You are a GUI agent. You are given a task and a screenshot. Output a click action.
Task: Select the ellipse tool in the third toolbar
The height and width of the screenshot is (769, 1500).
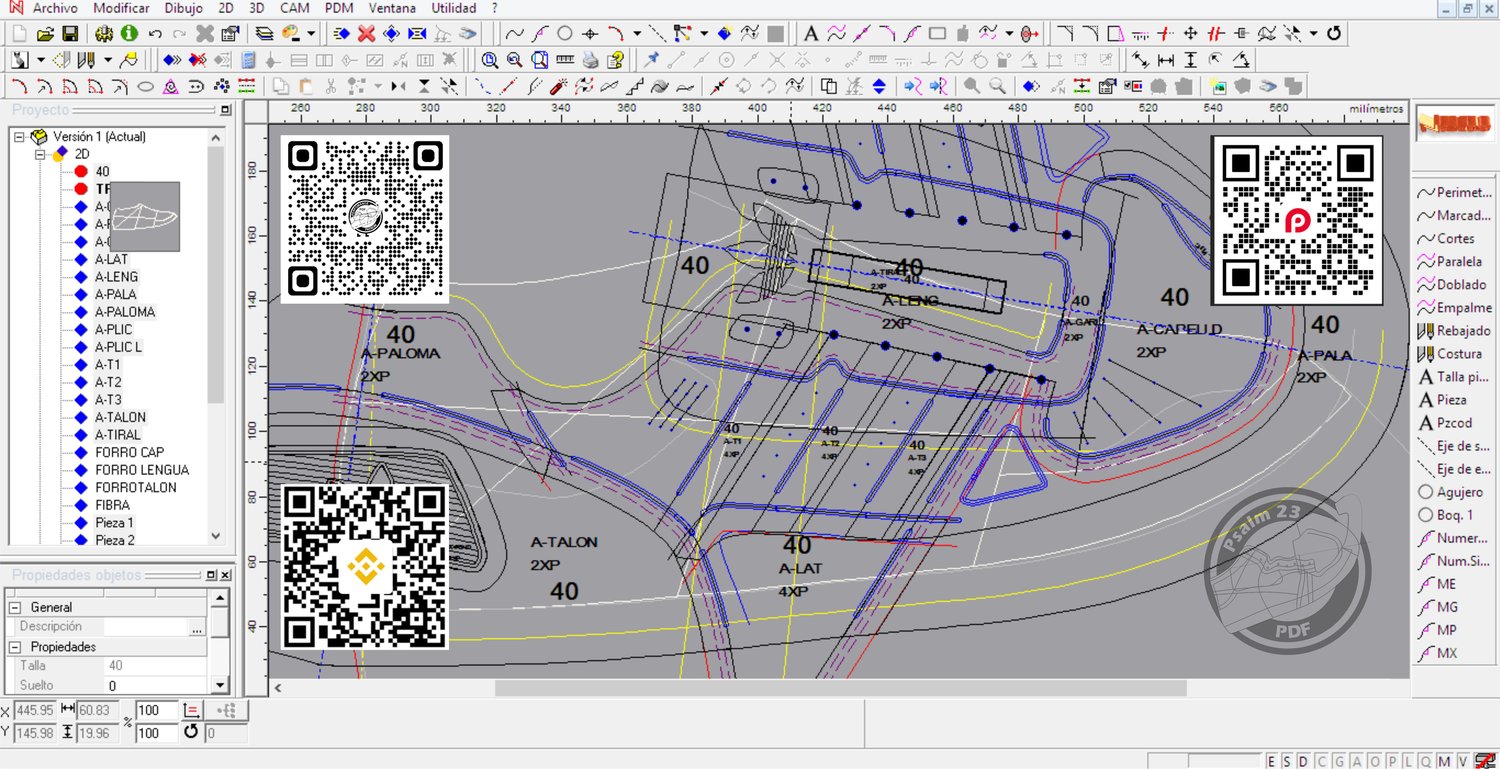tap(146, 86)
